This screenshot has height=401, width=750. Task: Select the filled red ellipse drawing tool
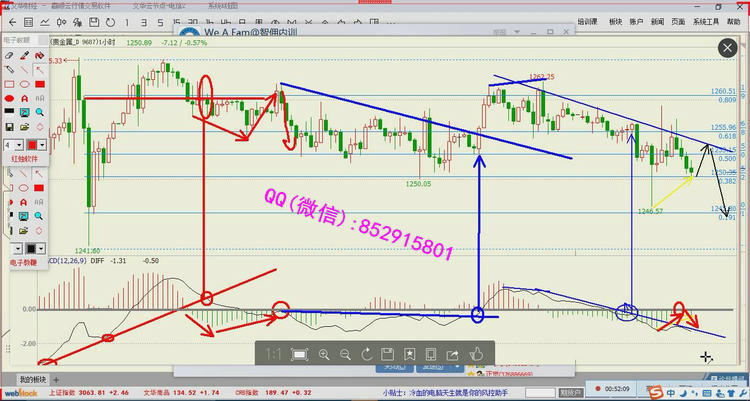(10, 99)
